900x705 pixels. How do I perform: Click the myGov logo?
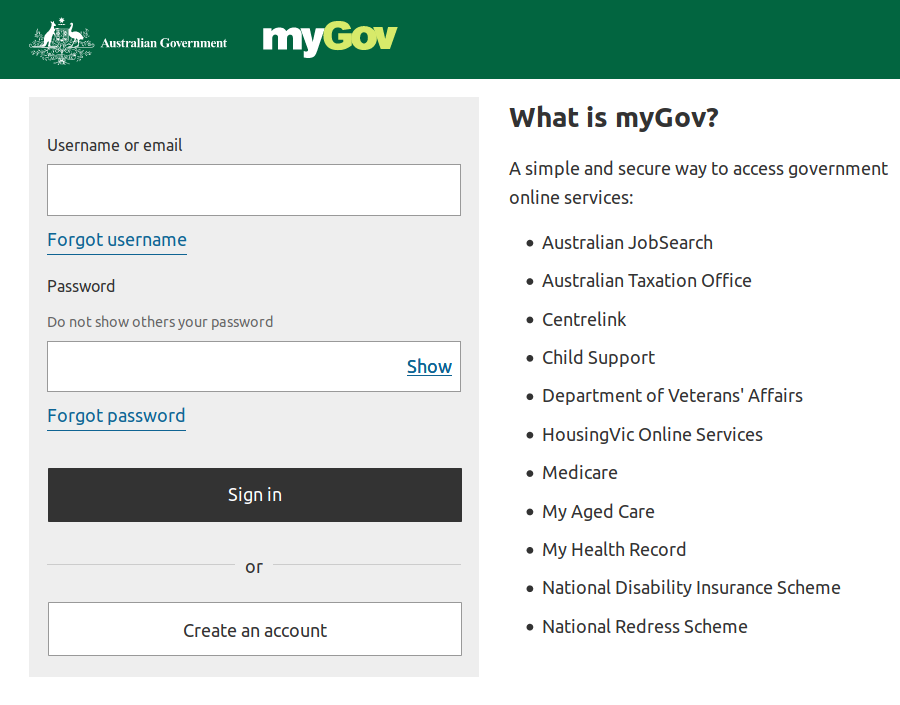pos(329,40)
